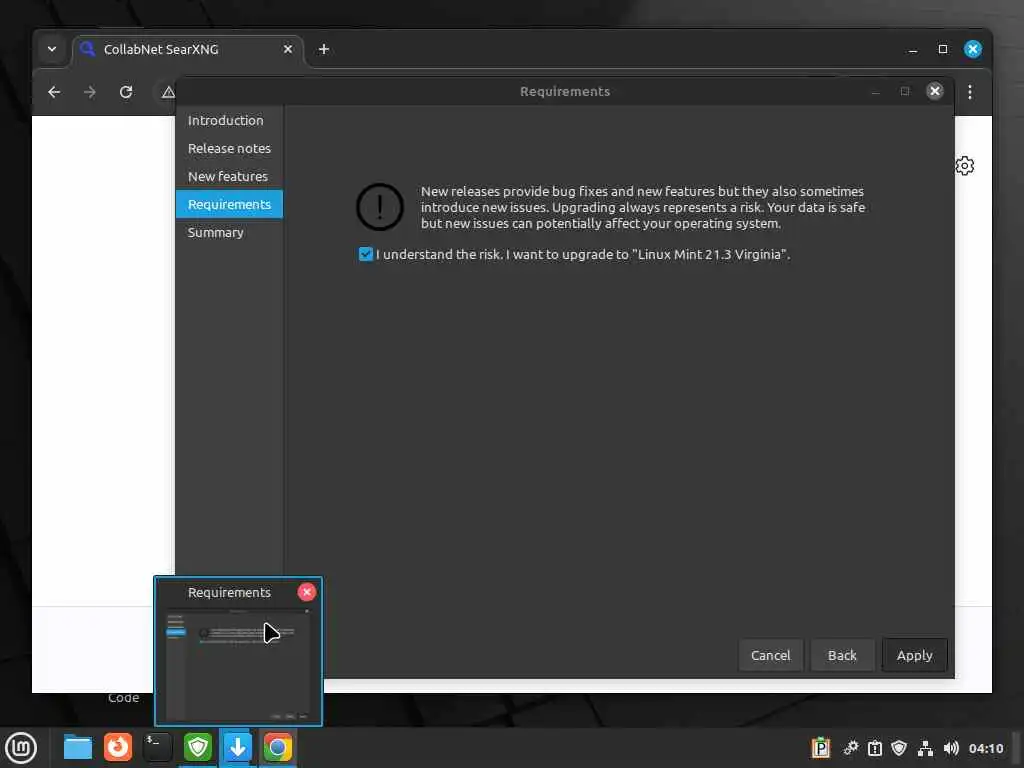
Task: Close the CollabNet SearXNG tab
Action: [x=287, y=49]
